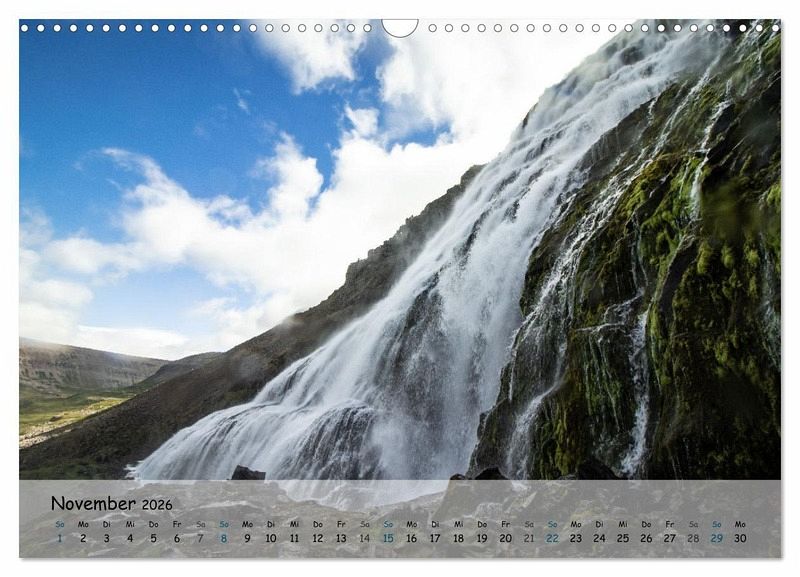
Task: Select date 23 in calendar strip
Action: 576,538
